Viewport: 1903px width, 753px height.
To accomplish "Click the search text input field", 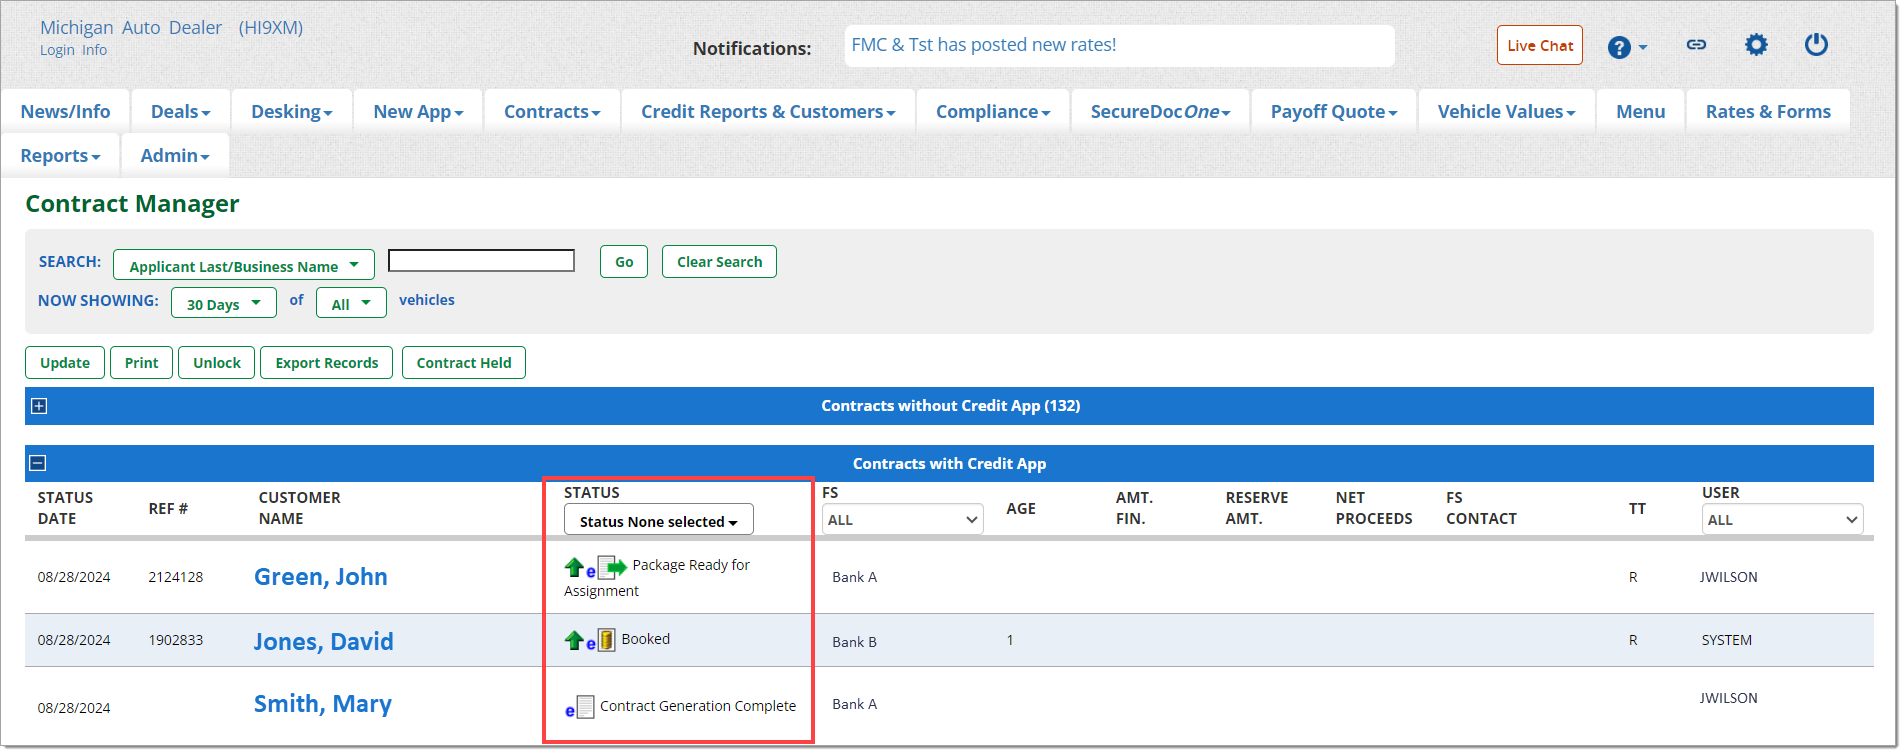I will point(481,261).
